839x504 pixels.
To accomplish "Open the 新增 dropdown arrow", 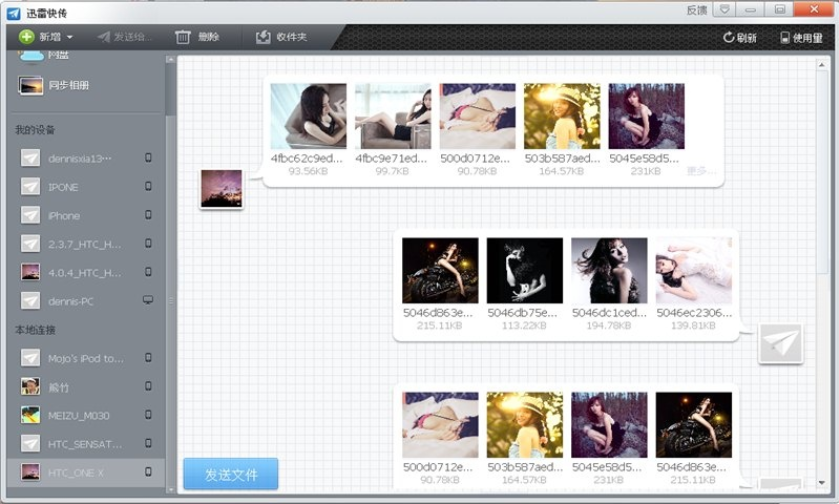I will pos(70,37).
